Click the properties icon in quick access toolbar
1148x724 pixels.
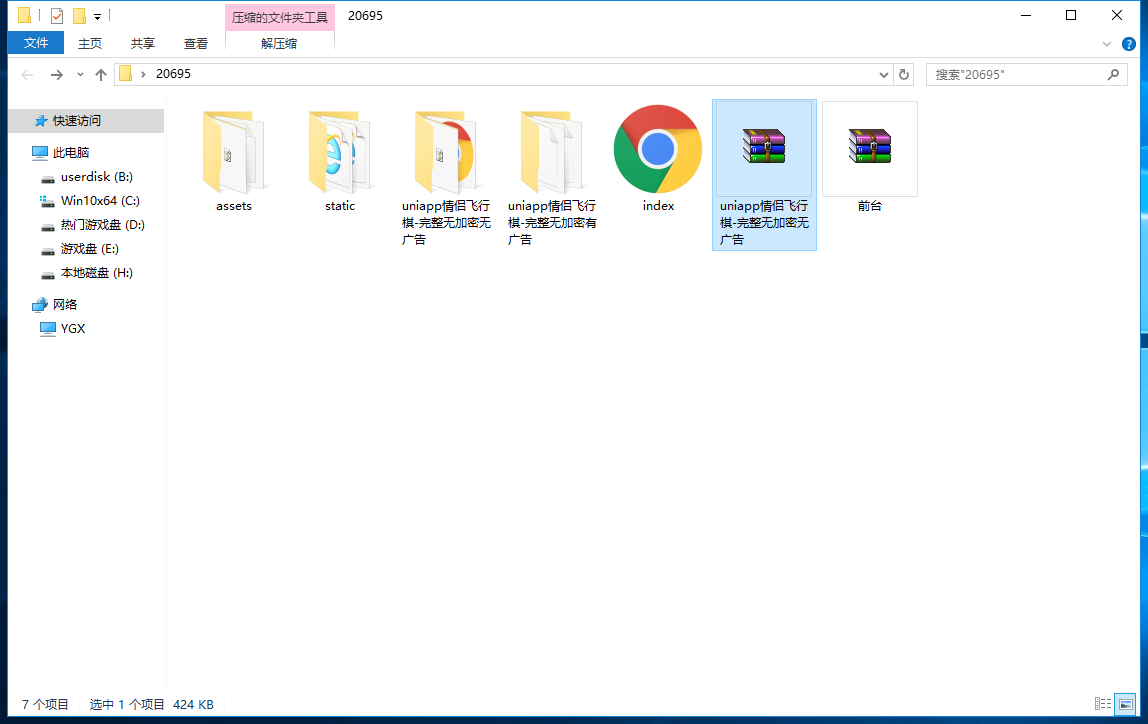[57, 16]
